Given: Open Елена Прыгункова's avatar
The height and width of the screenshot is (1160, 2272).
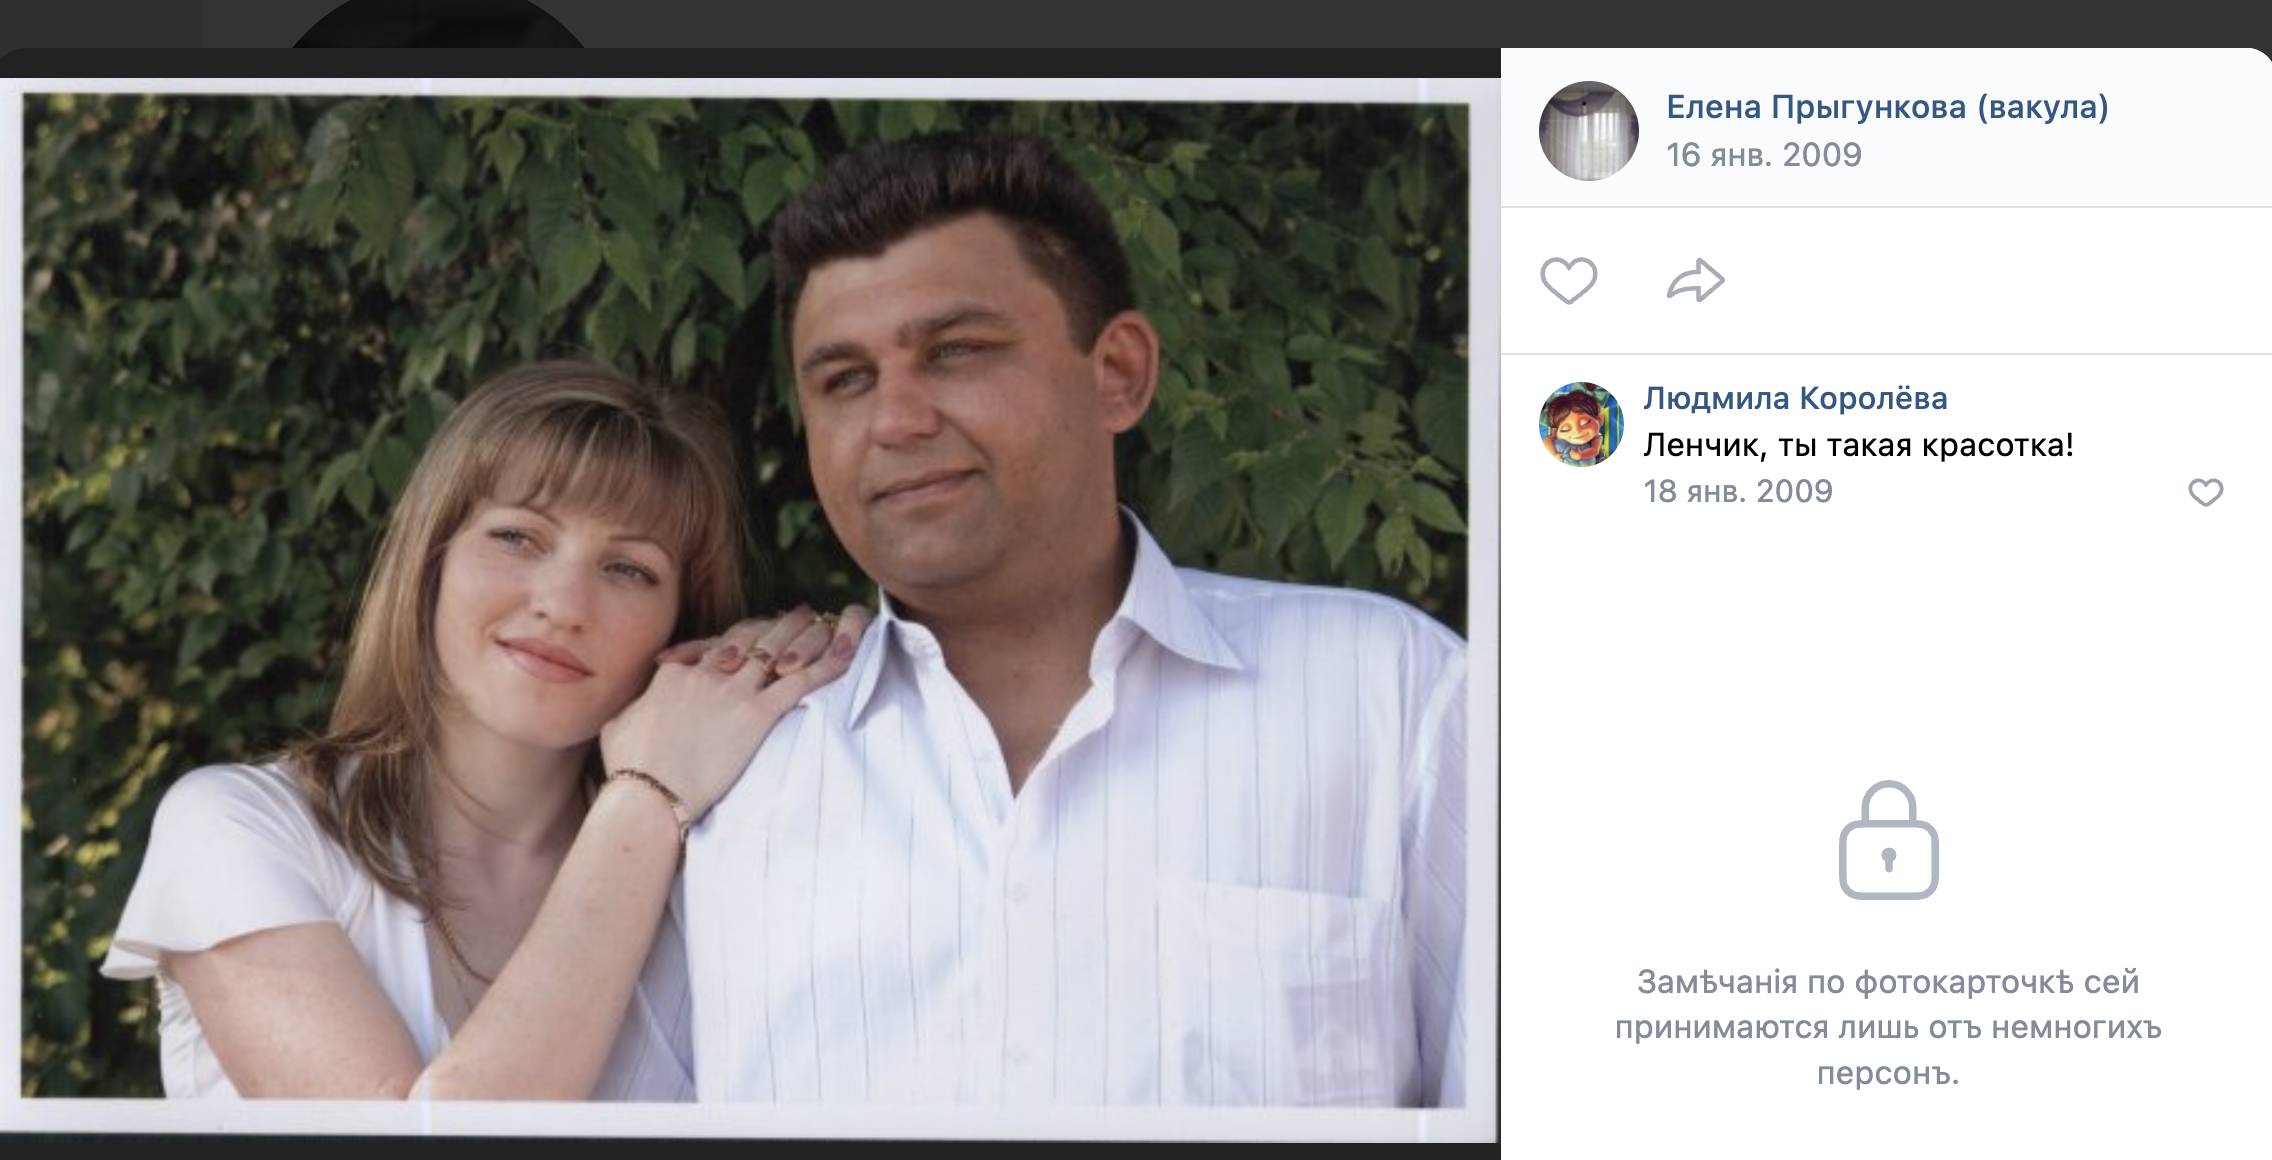Looking at the screenshot, I should tap(1588, 131).
